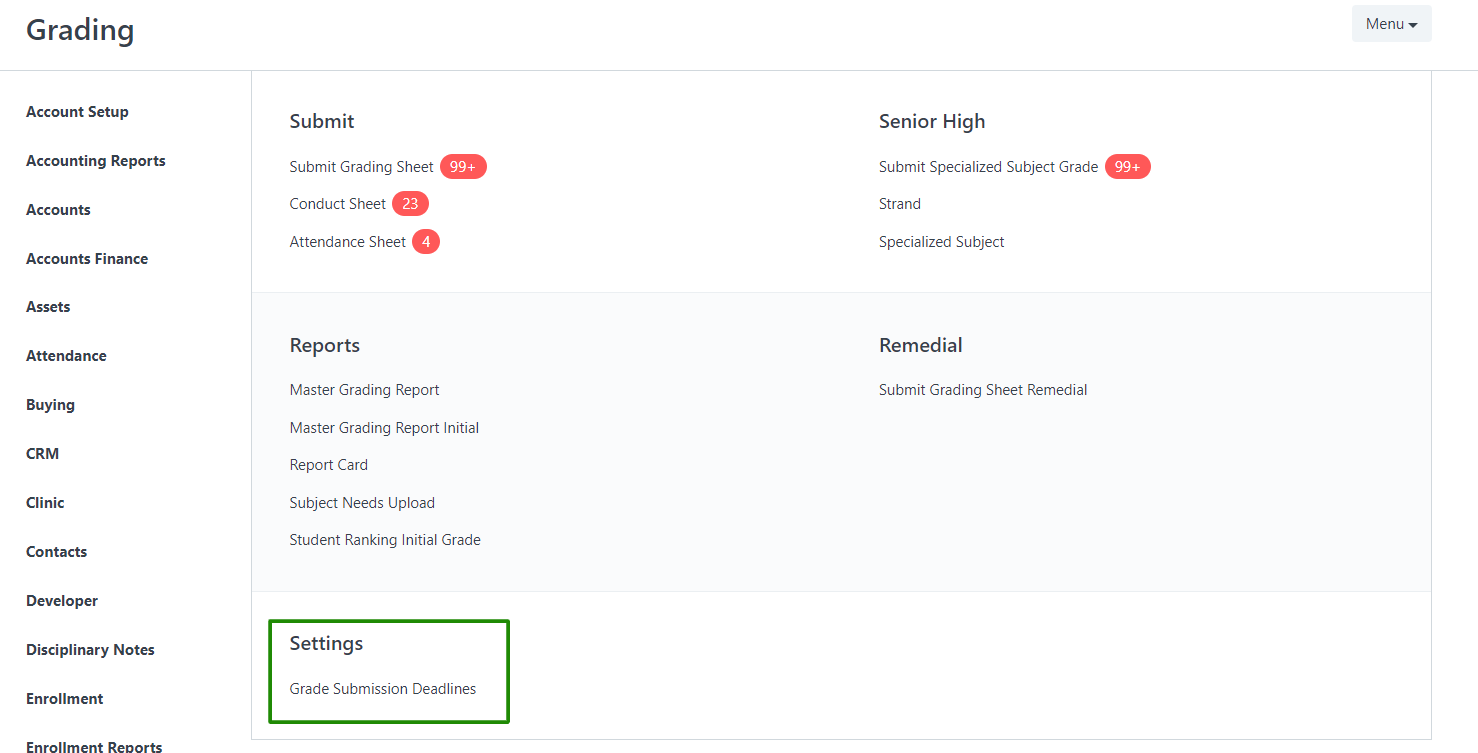
Task: Open the Conduct Sheet link
Action: 338,204
